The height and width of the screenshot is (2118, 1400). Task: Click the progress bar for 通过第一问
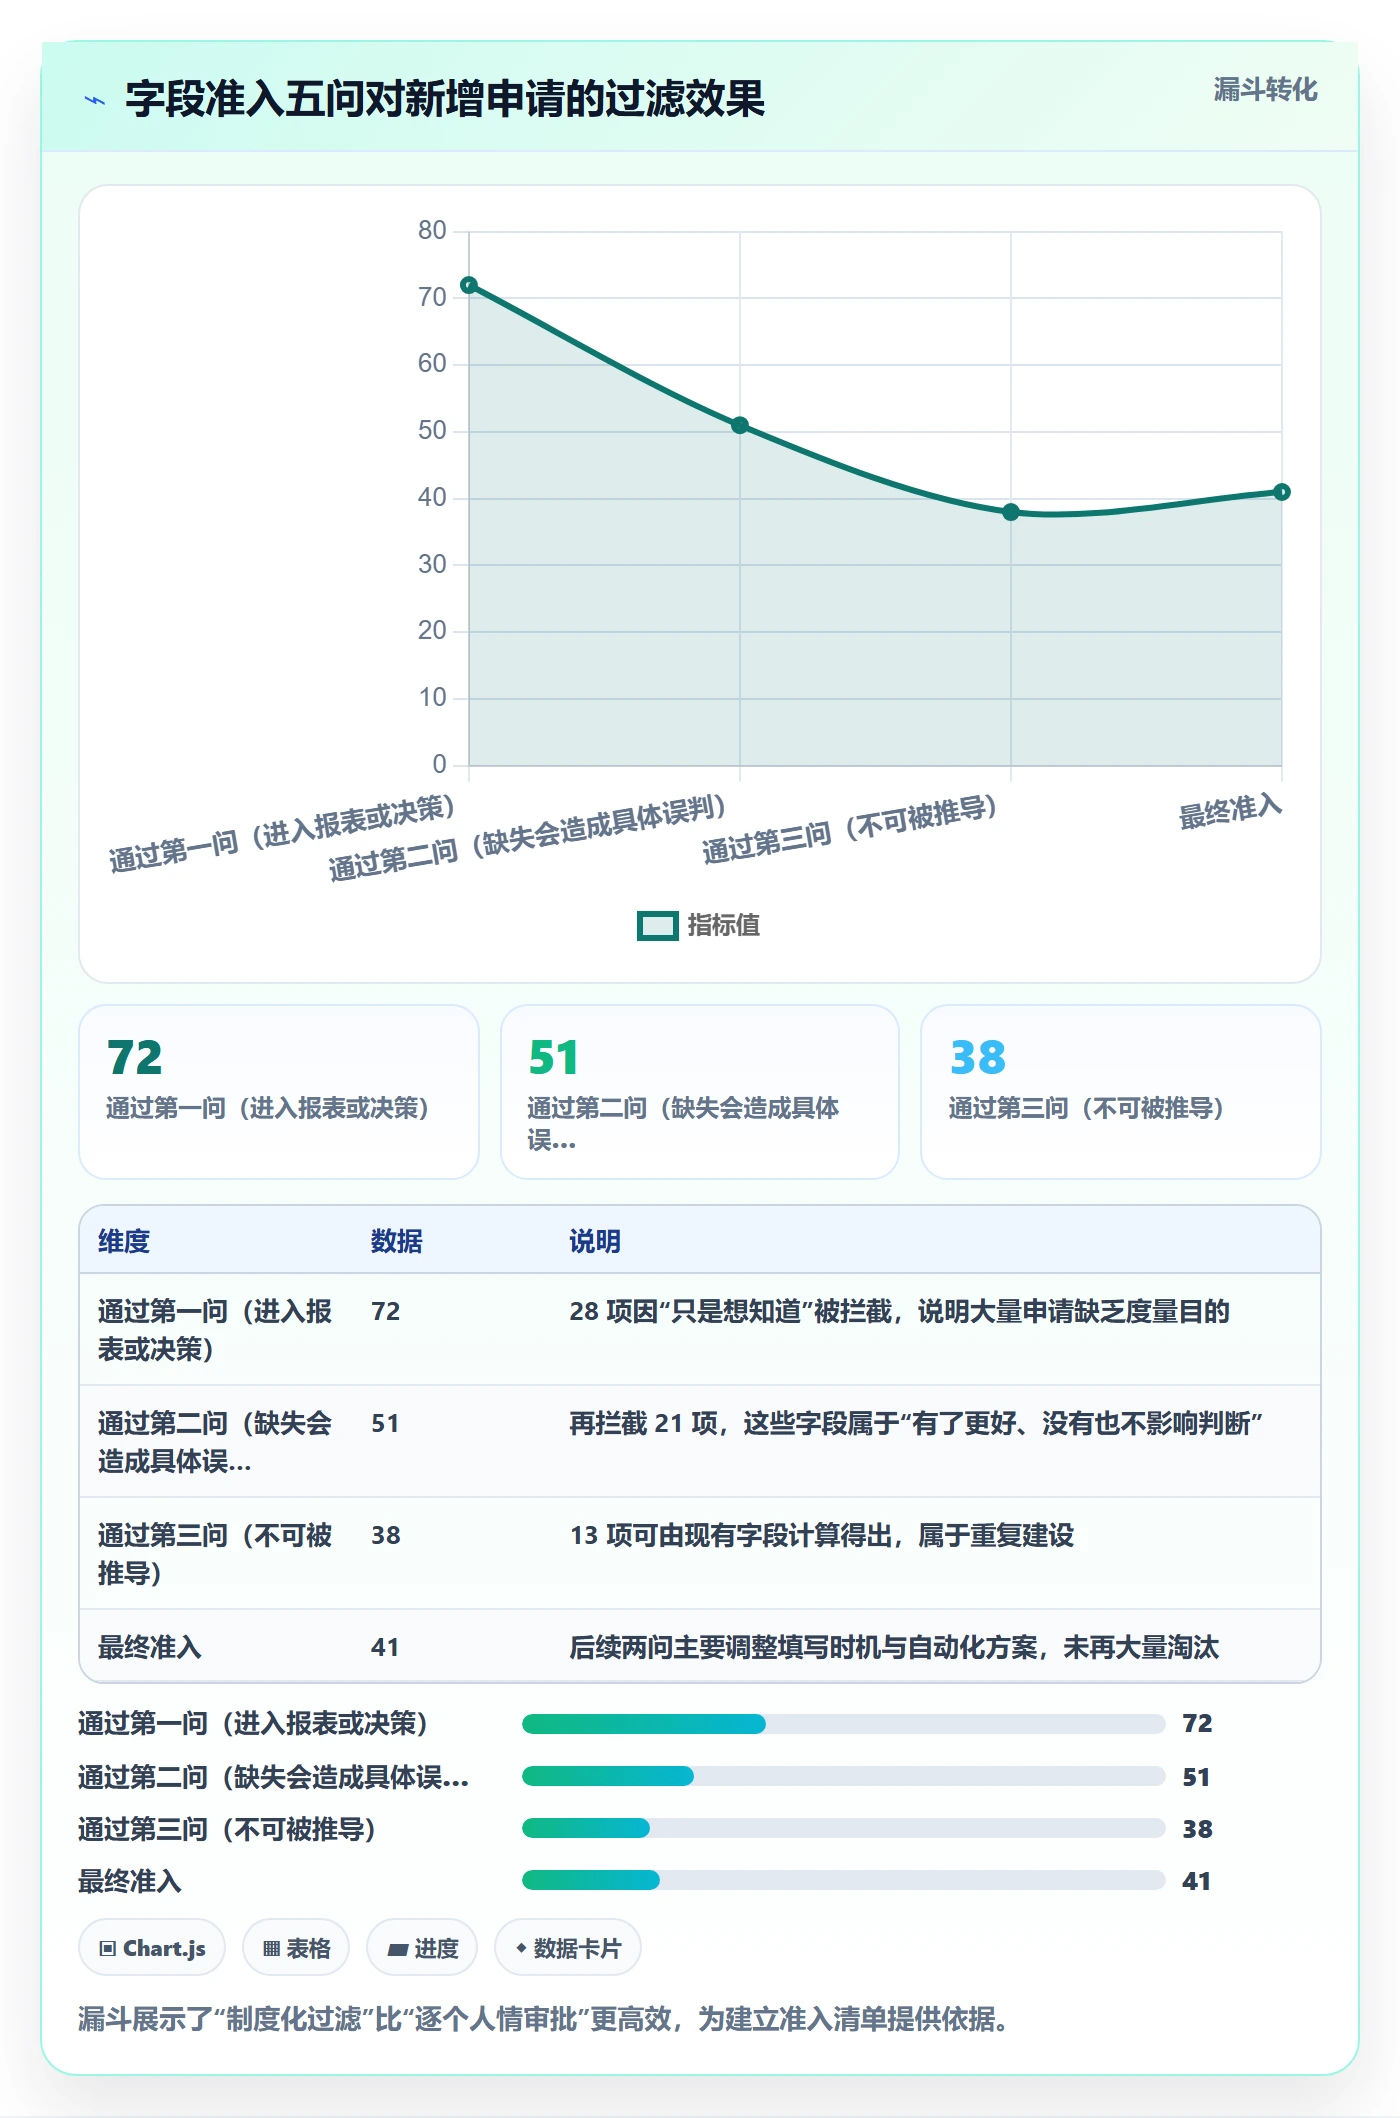844,1723
